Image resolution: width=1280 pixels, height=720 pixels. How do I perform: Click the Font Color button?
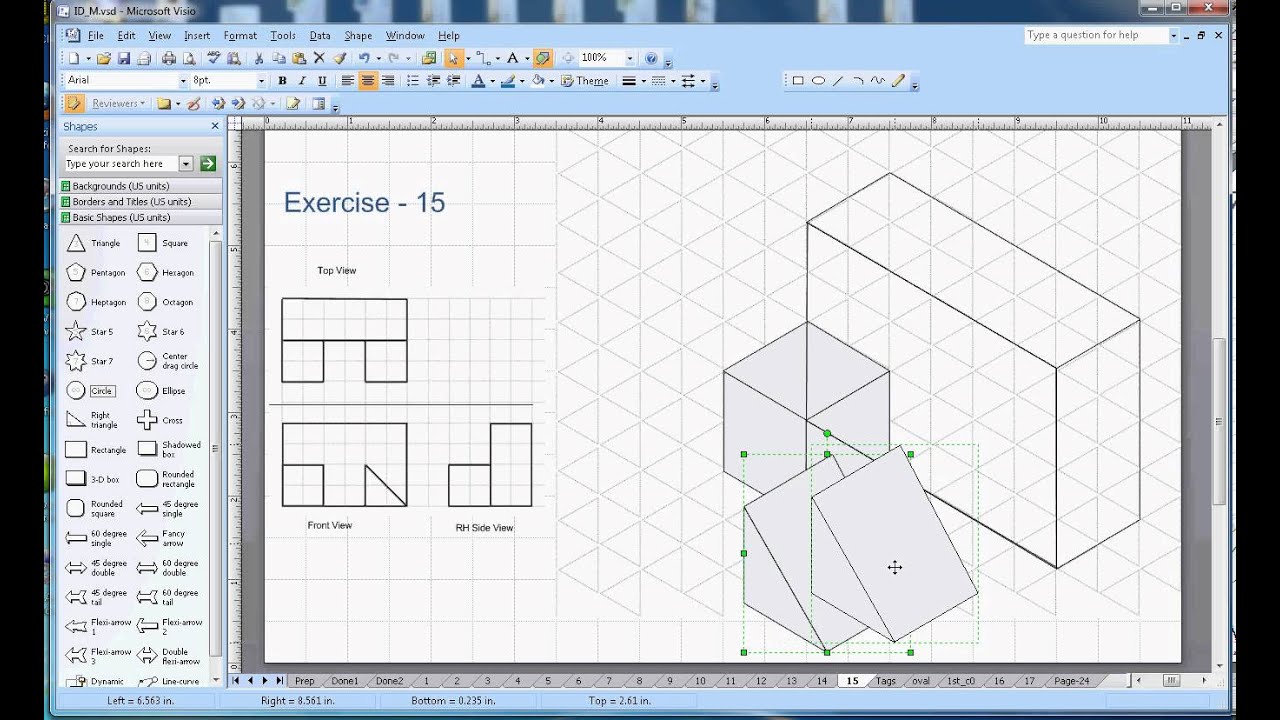(x=478, y=81)
